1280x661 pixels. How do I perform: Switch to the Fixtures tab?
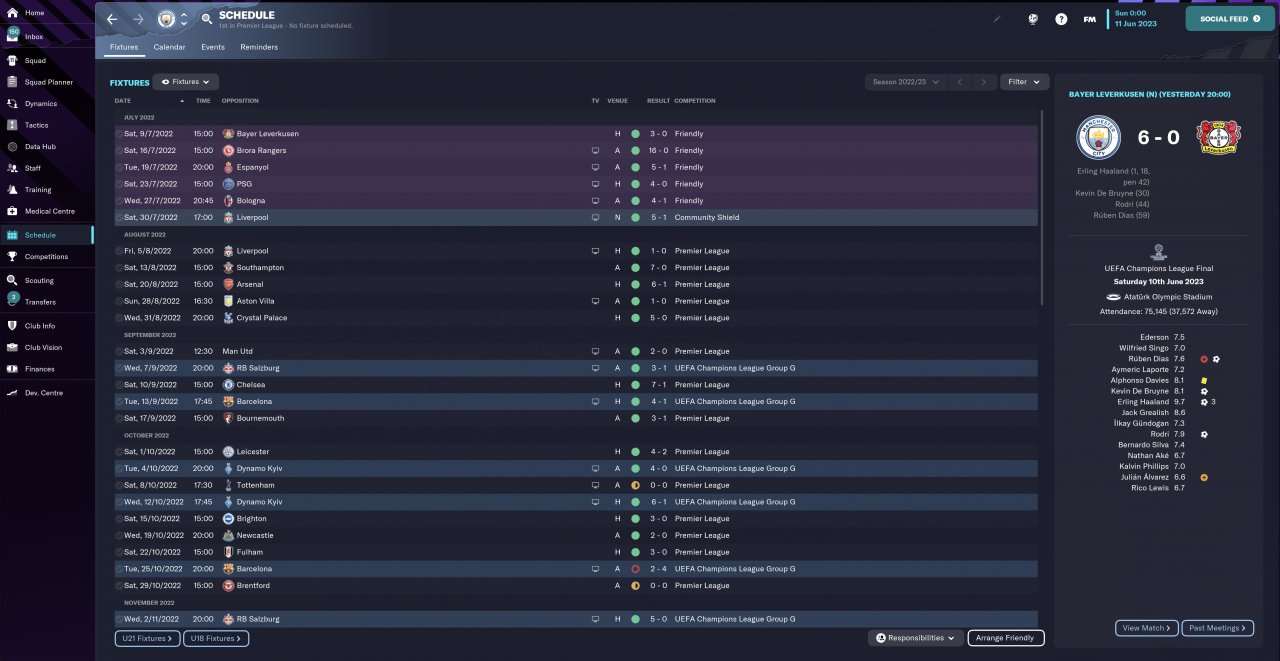tap(124, 47)
